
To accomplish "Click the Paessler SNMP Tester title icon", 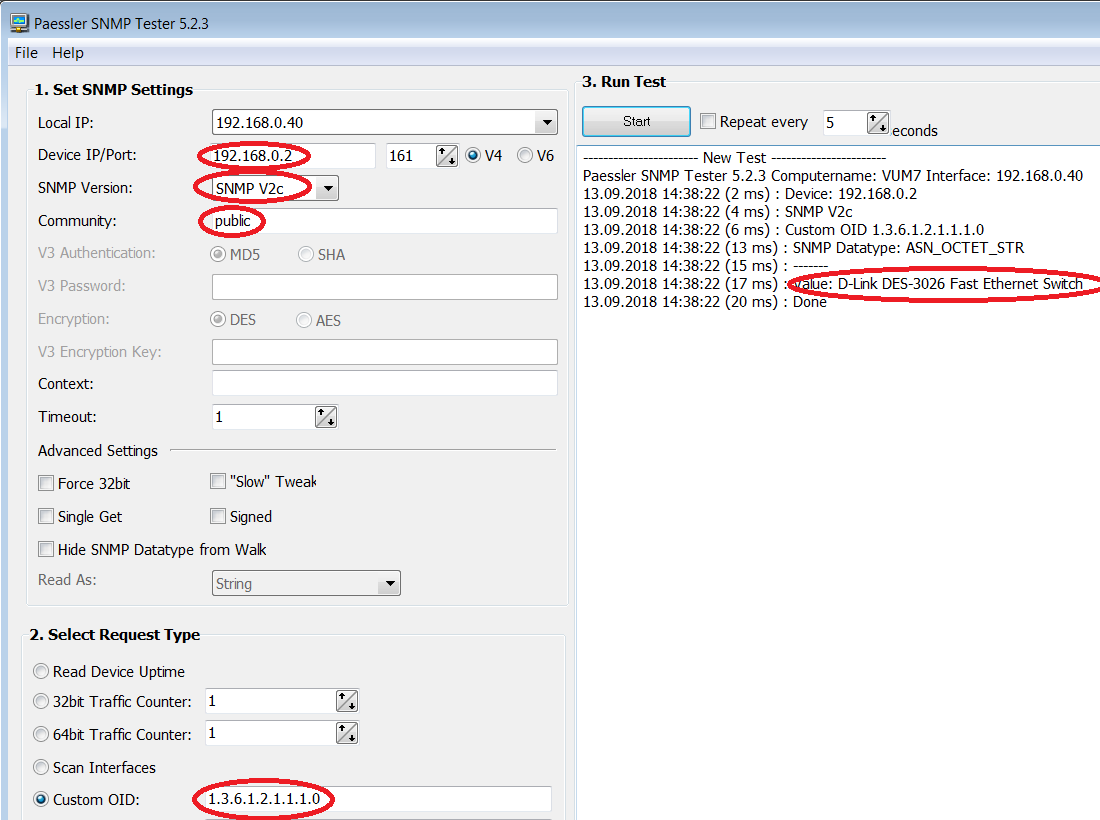I will [x=19, y=23].
